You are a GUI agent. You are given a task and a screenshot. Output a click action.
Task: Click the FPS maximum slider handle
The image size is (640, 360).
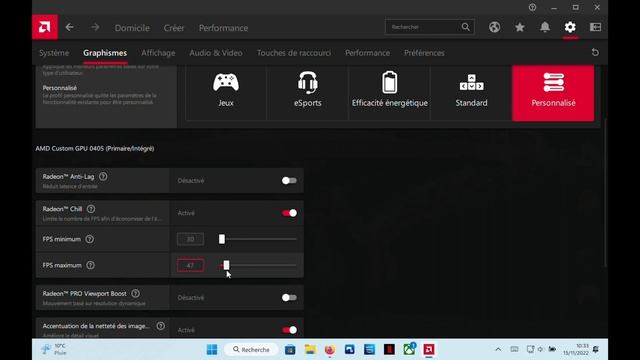click(x=227, y=265)
